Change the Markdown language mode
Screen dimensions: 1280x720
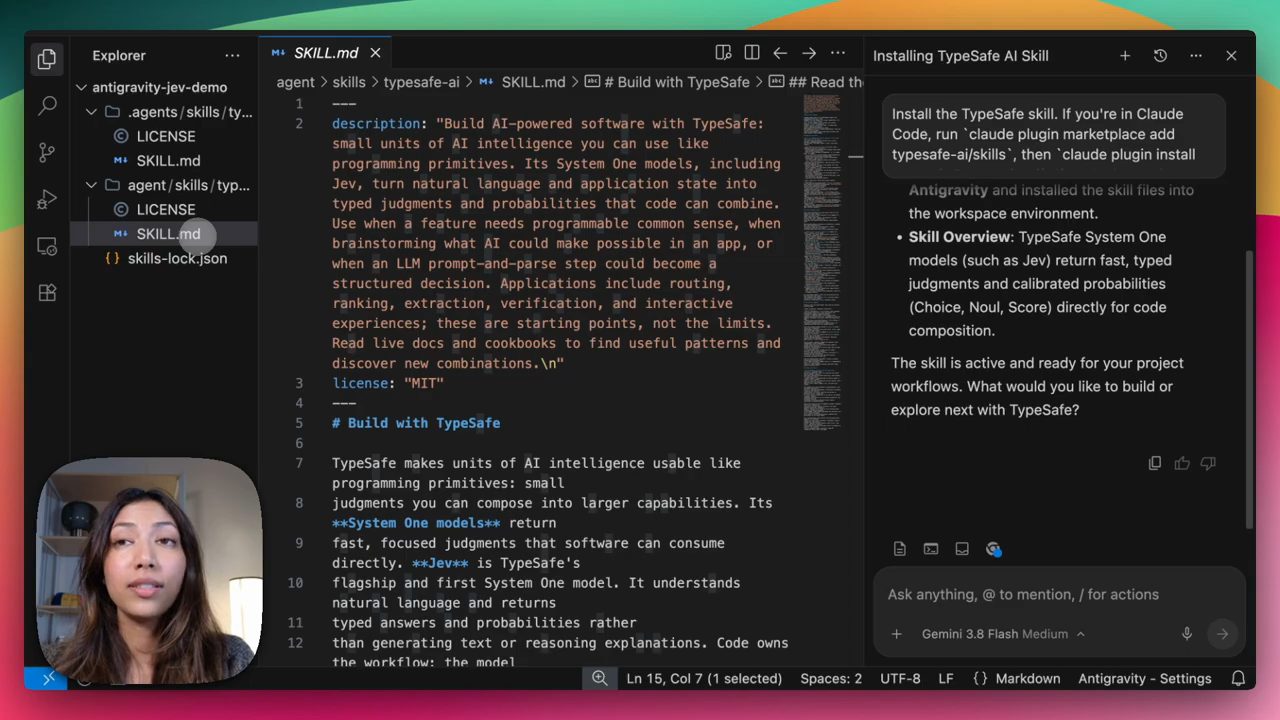pyautogui.click(x=1016, y=678)
